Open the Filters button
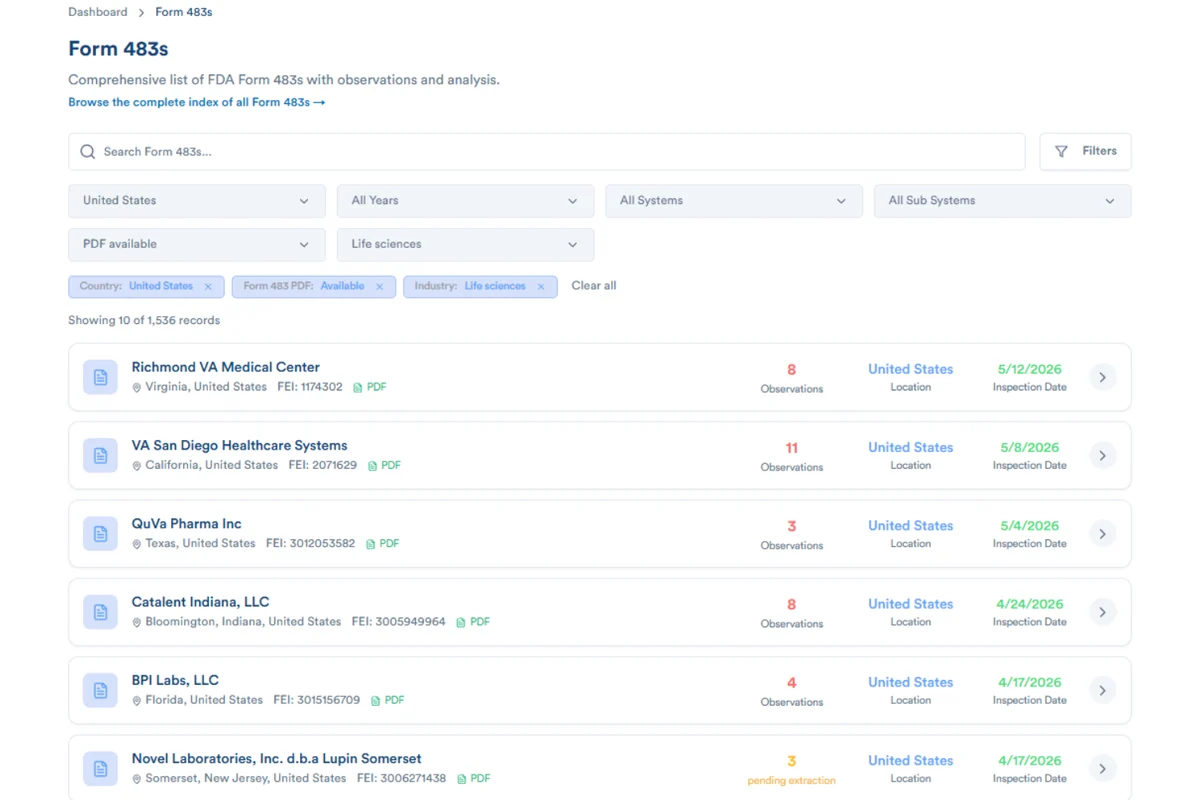This screenshot has width=1200, height=800. (x=1085, y=151)
